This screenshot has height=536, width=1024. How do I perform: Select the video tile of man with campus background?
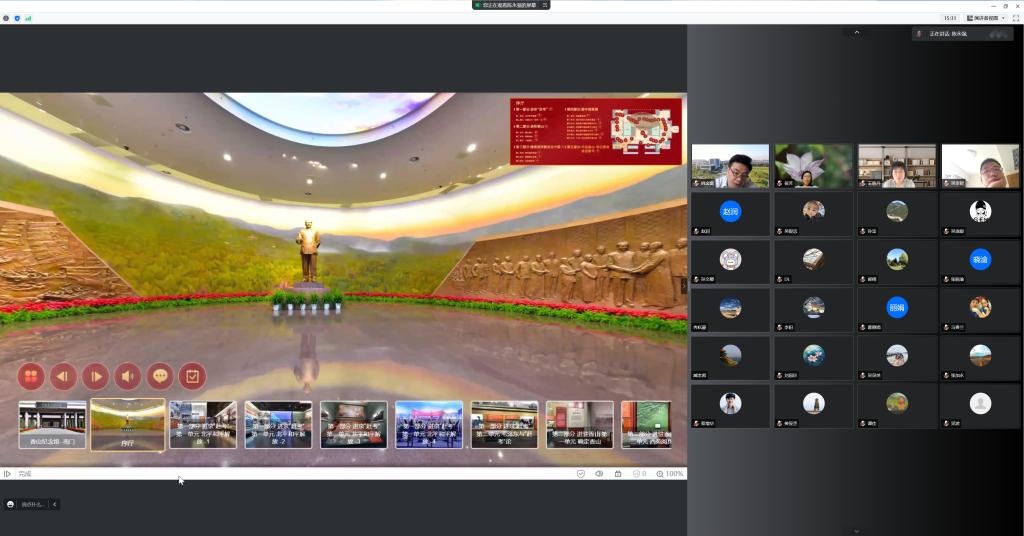[730, 166]
